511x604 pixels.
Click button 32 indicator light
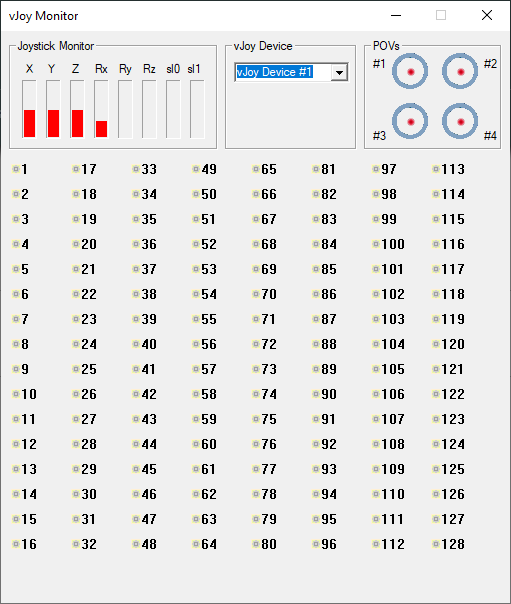pos(76,544)
